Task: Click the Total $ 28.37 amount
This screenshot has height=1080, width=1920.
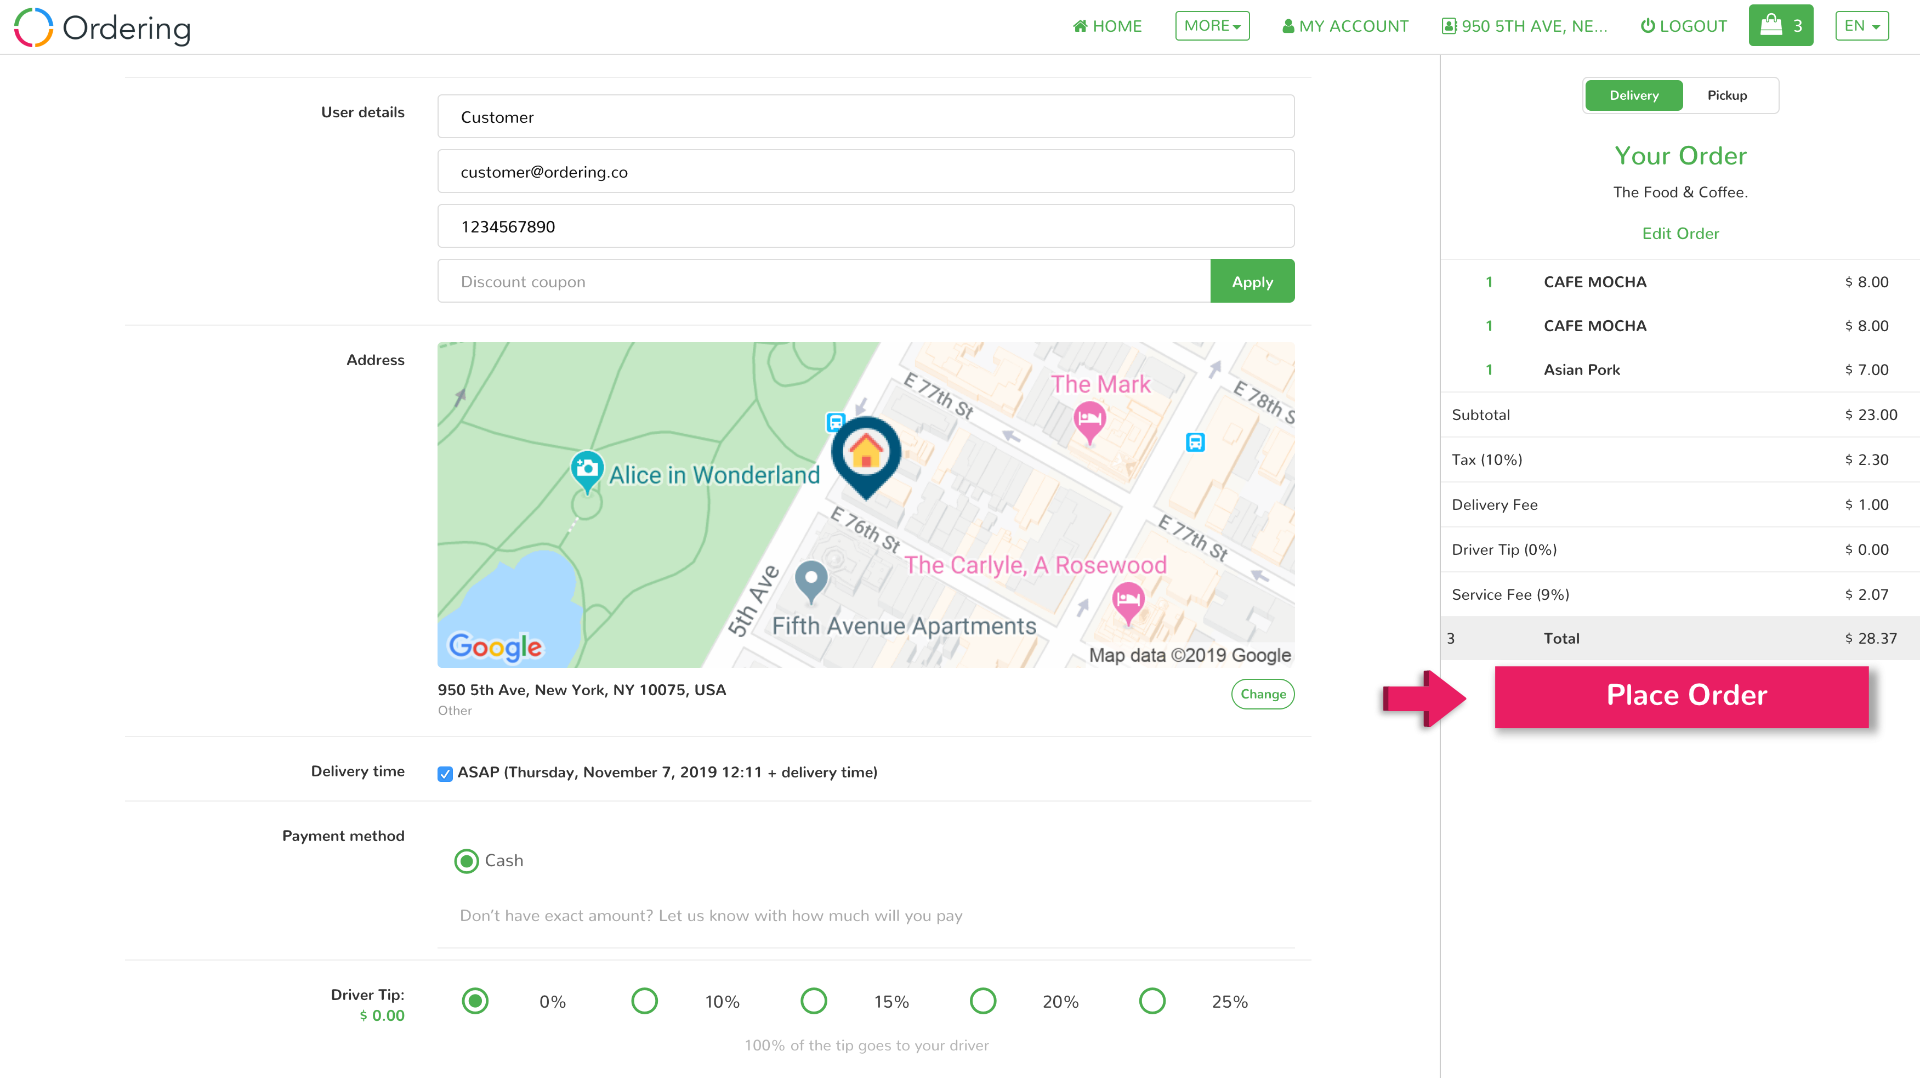Action: 1871,638
